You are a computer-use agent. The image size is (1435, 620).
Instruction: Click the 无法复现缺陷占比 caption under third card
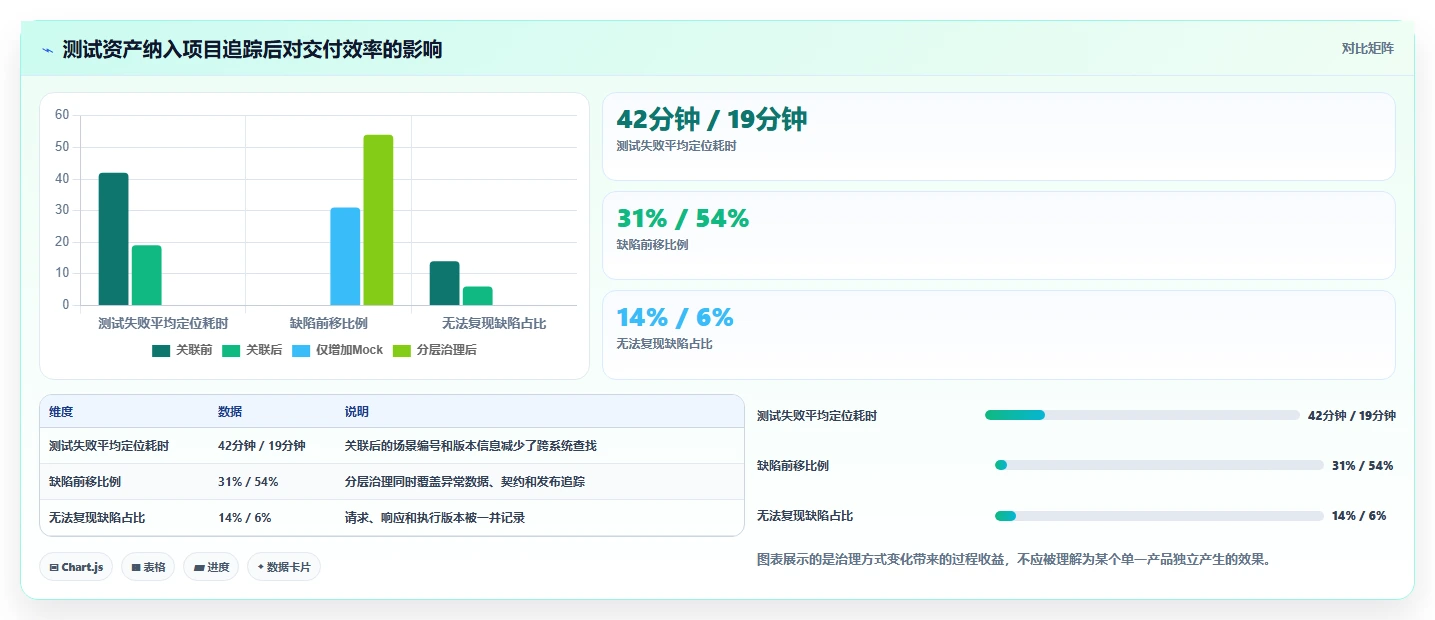pyautogui.click(x=665, y=344)
